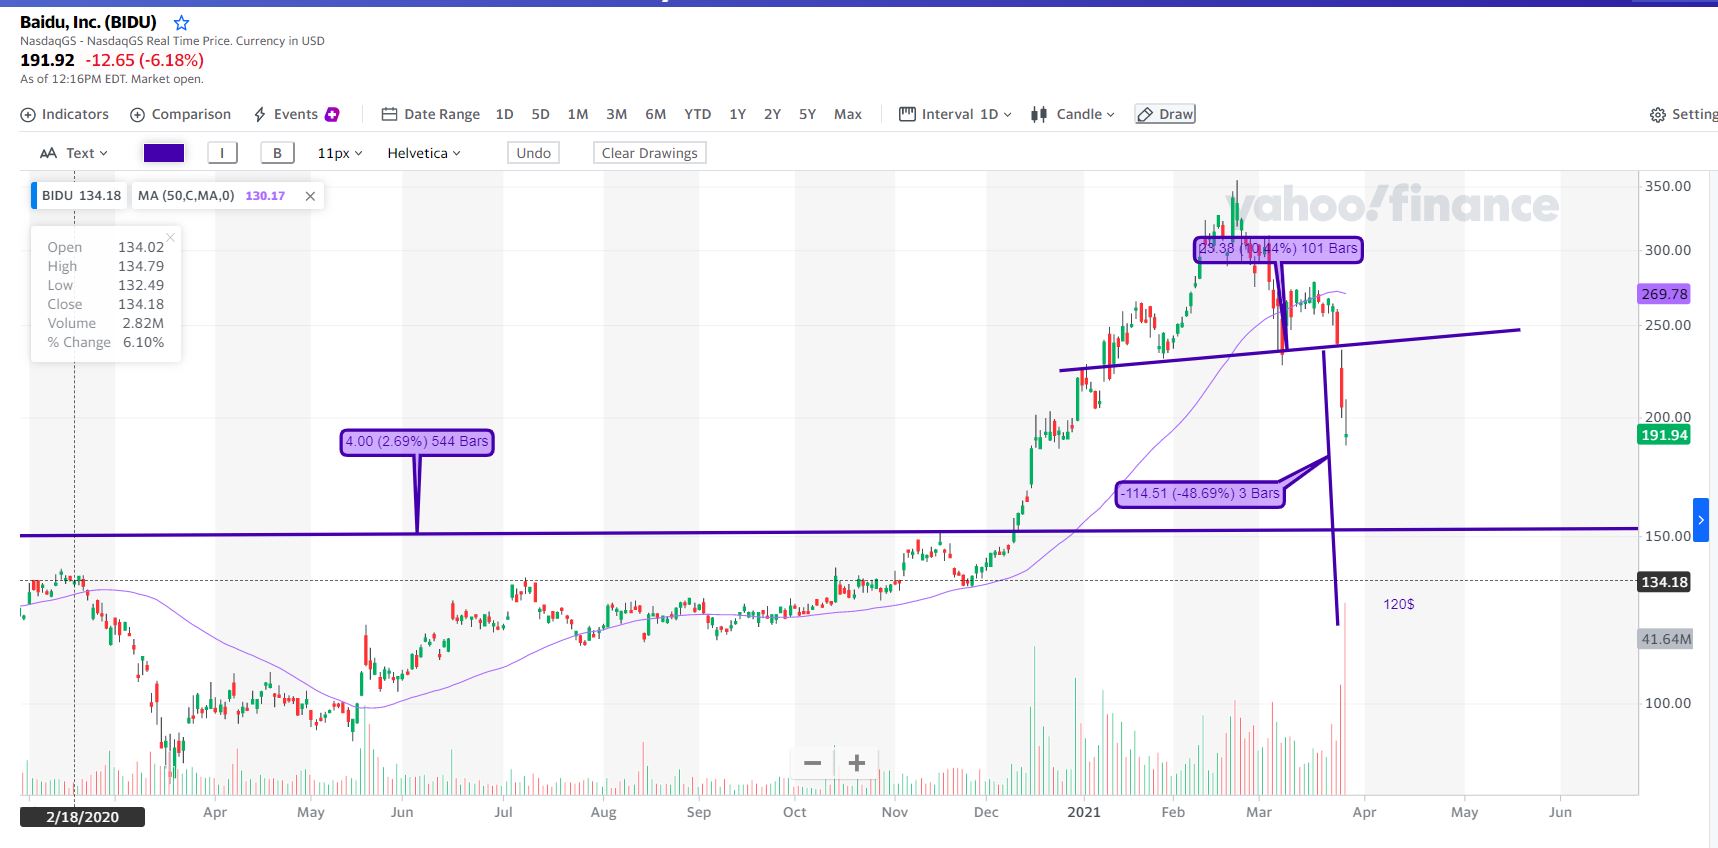The height and width of the screenshot is (848, 1718).
Task: Expand the Text drawing tool dropdown
Action: click(74, 153)
